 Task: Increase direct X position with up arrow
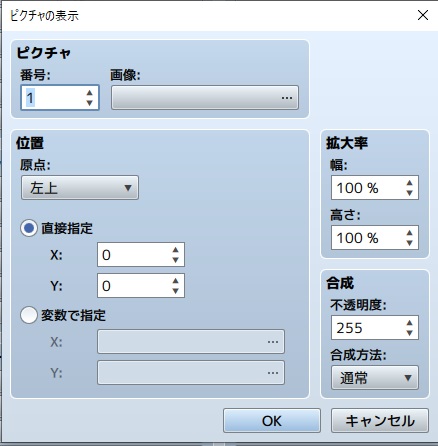coord(176,250)
